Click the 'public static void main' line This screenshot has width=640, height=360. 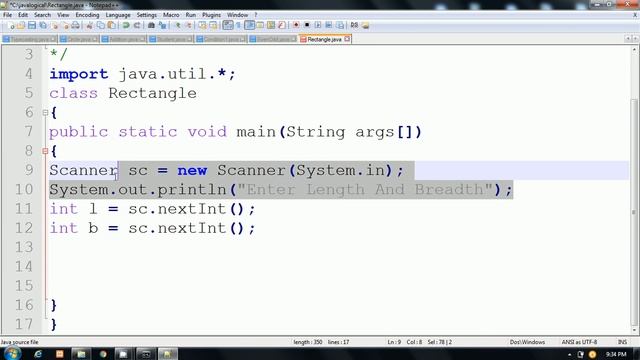(235, 132)
